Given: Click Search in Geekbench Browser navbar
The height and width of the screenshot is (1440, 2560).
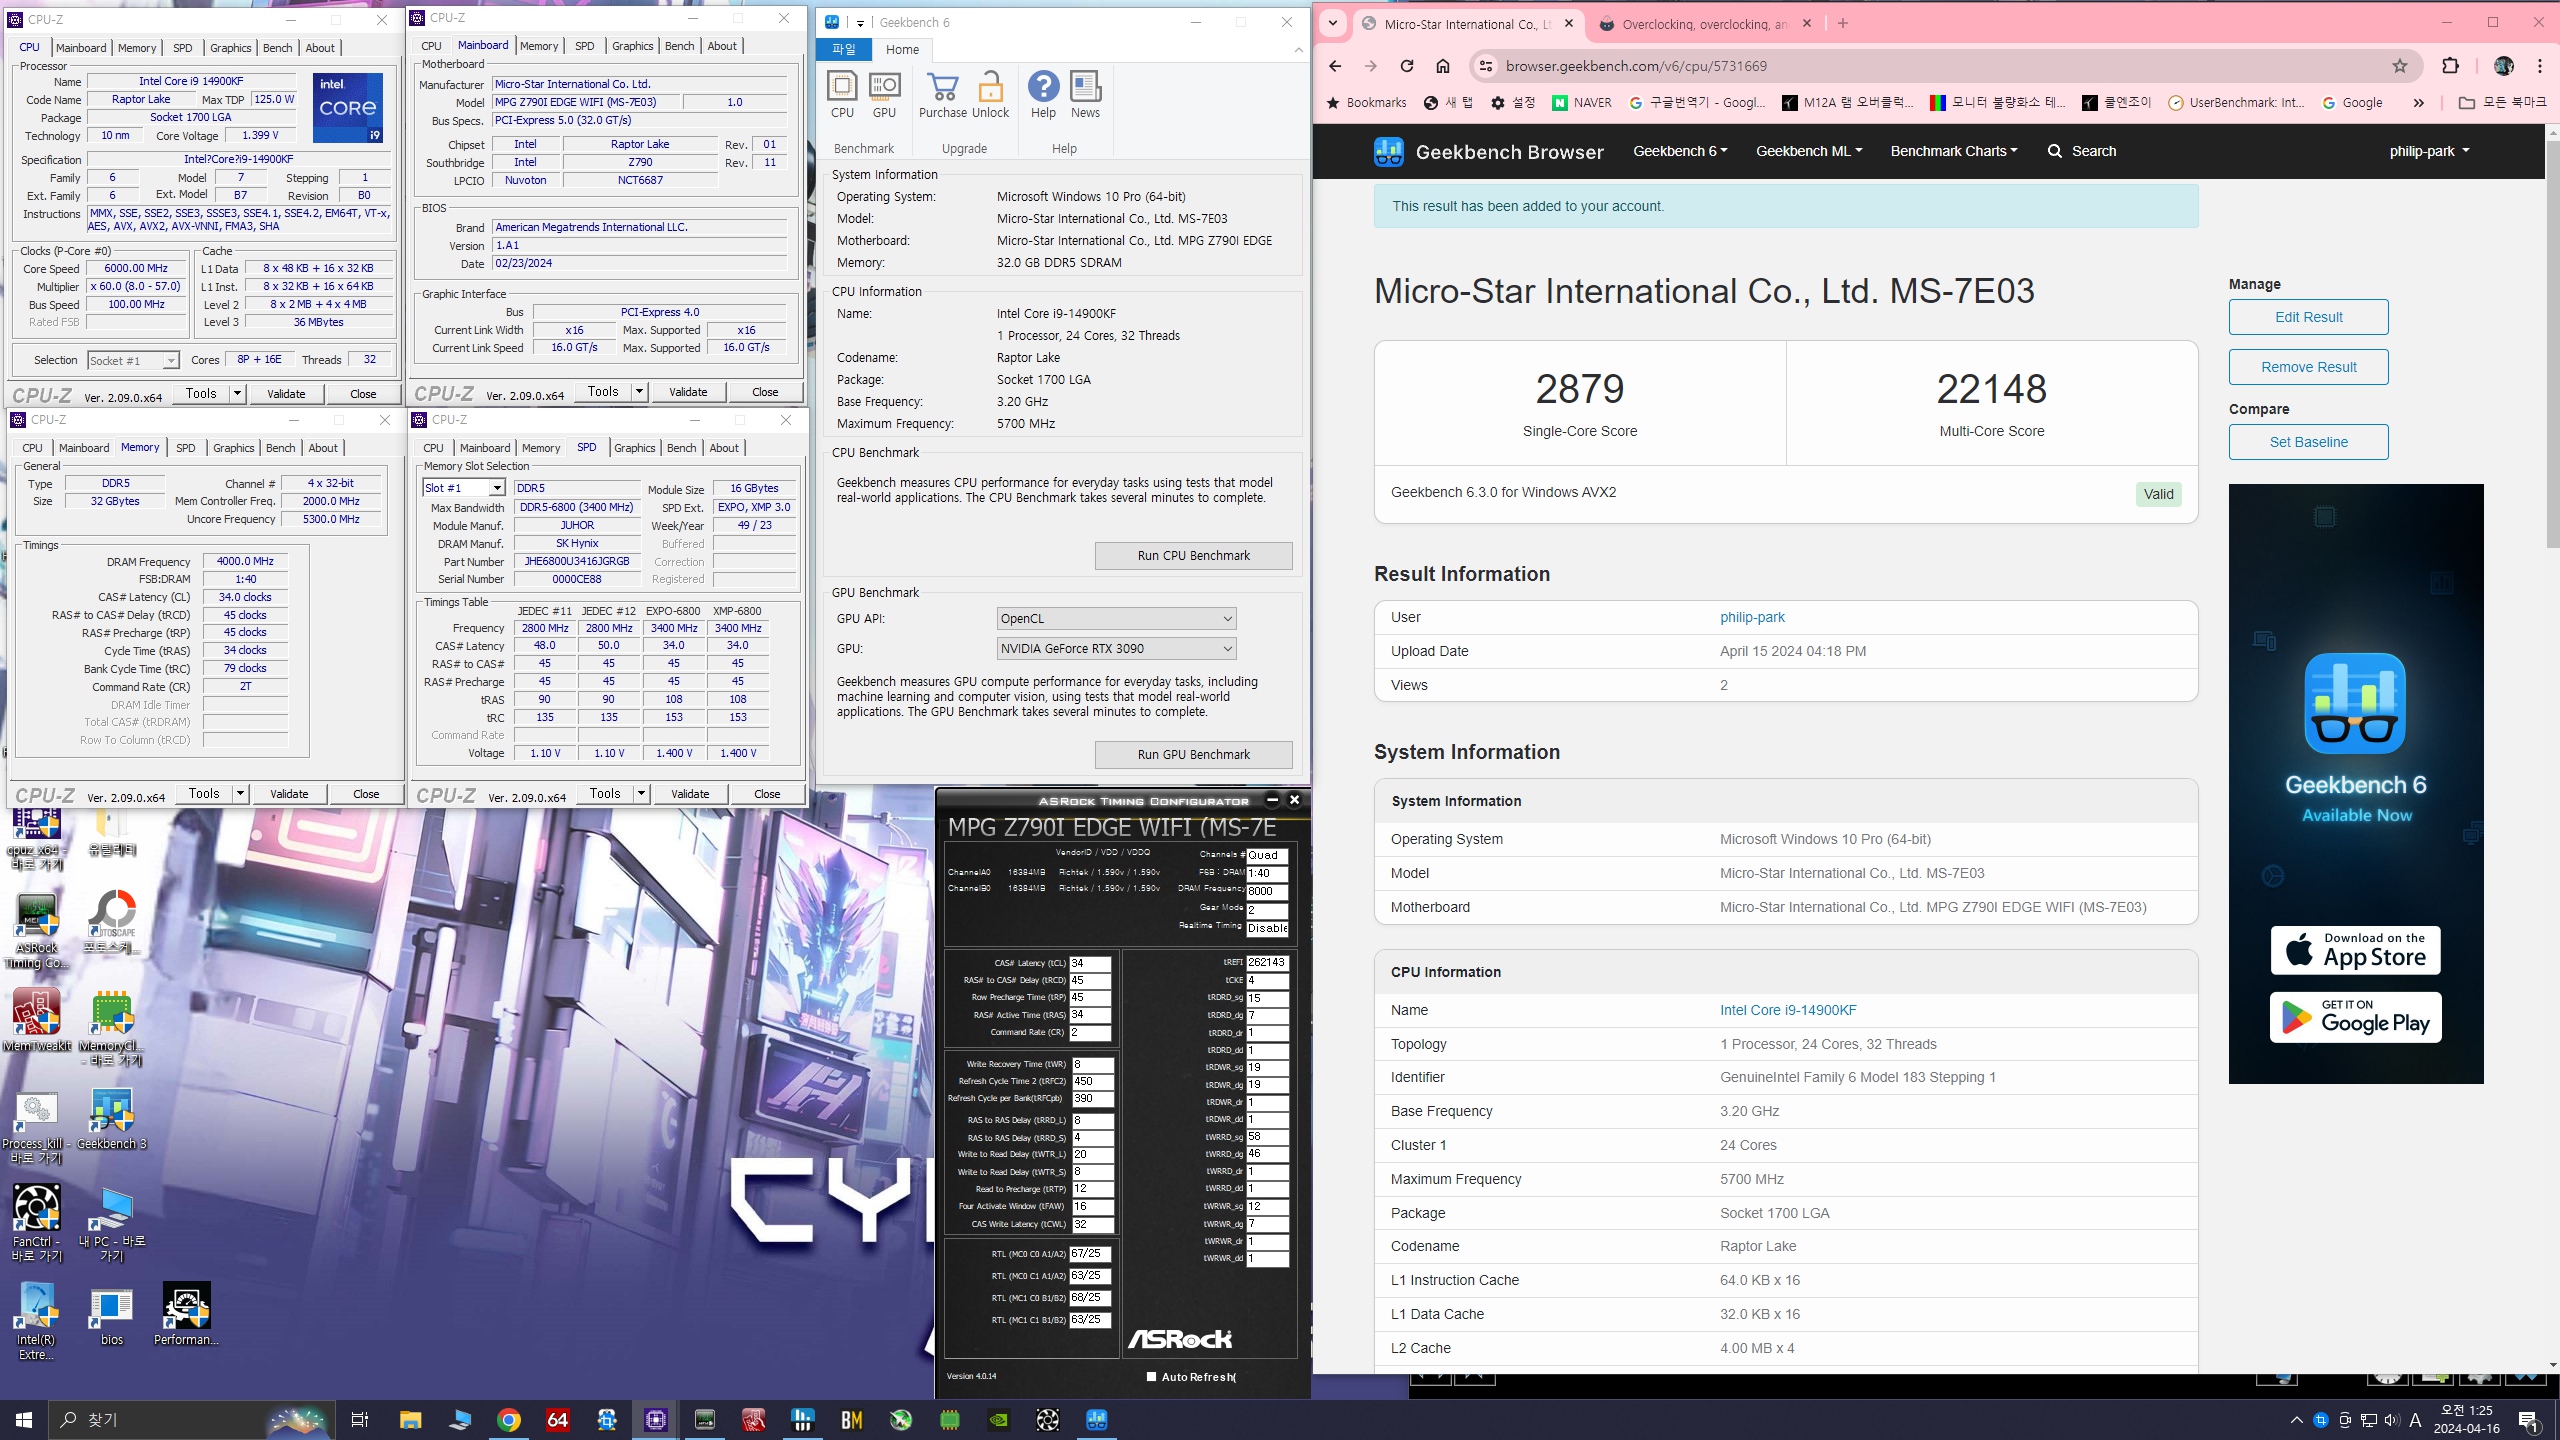Looking at the screenshot, I should [2082, 152].
